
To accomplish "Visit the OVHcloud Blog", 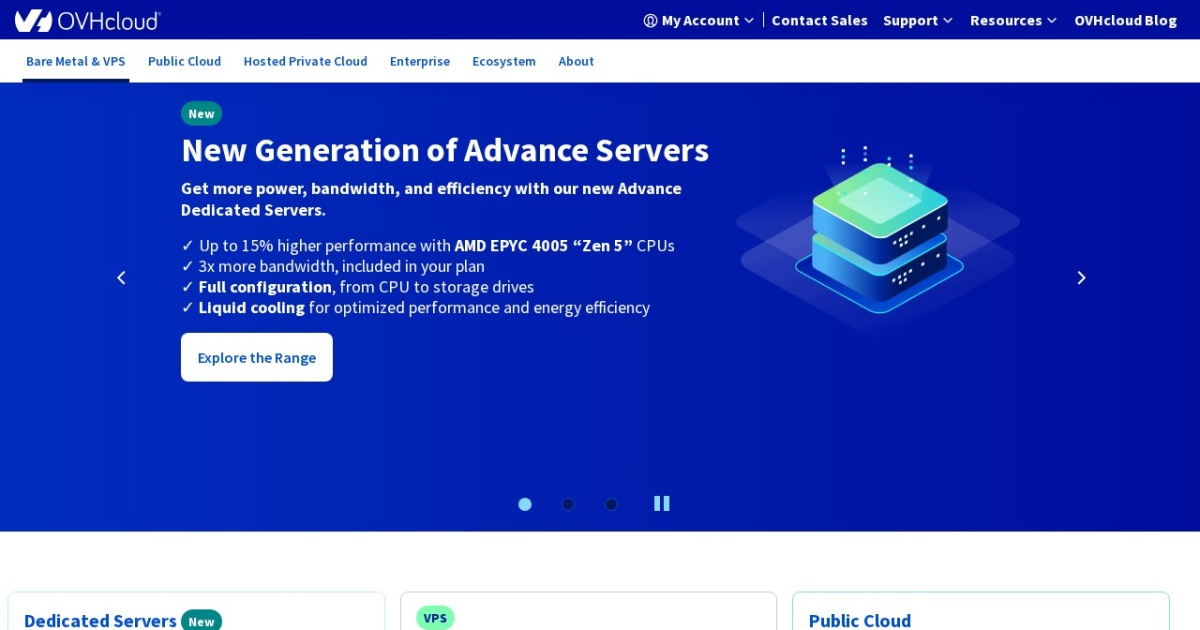I will (x=1125, y=20).
